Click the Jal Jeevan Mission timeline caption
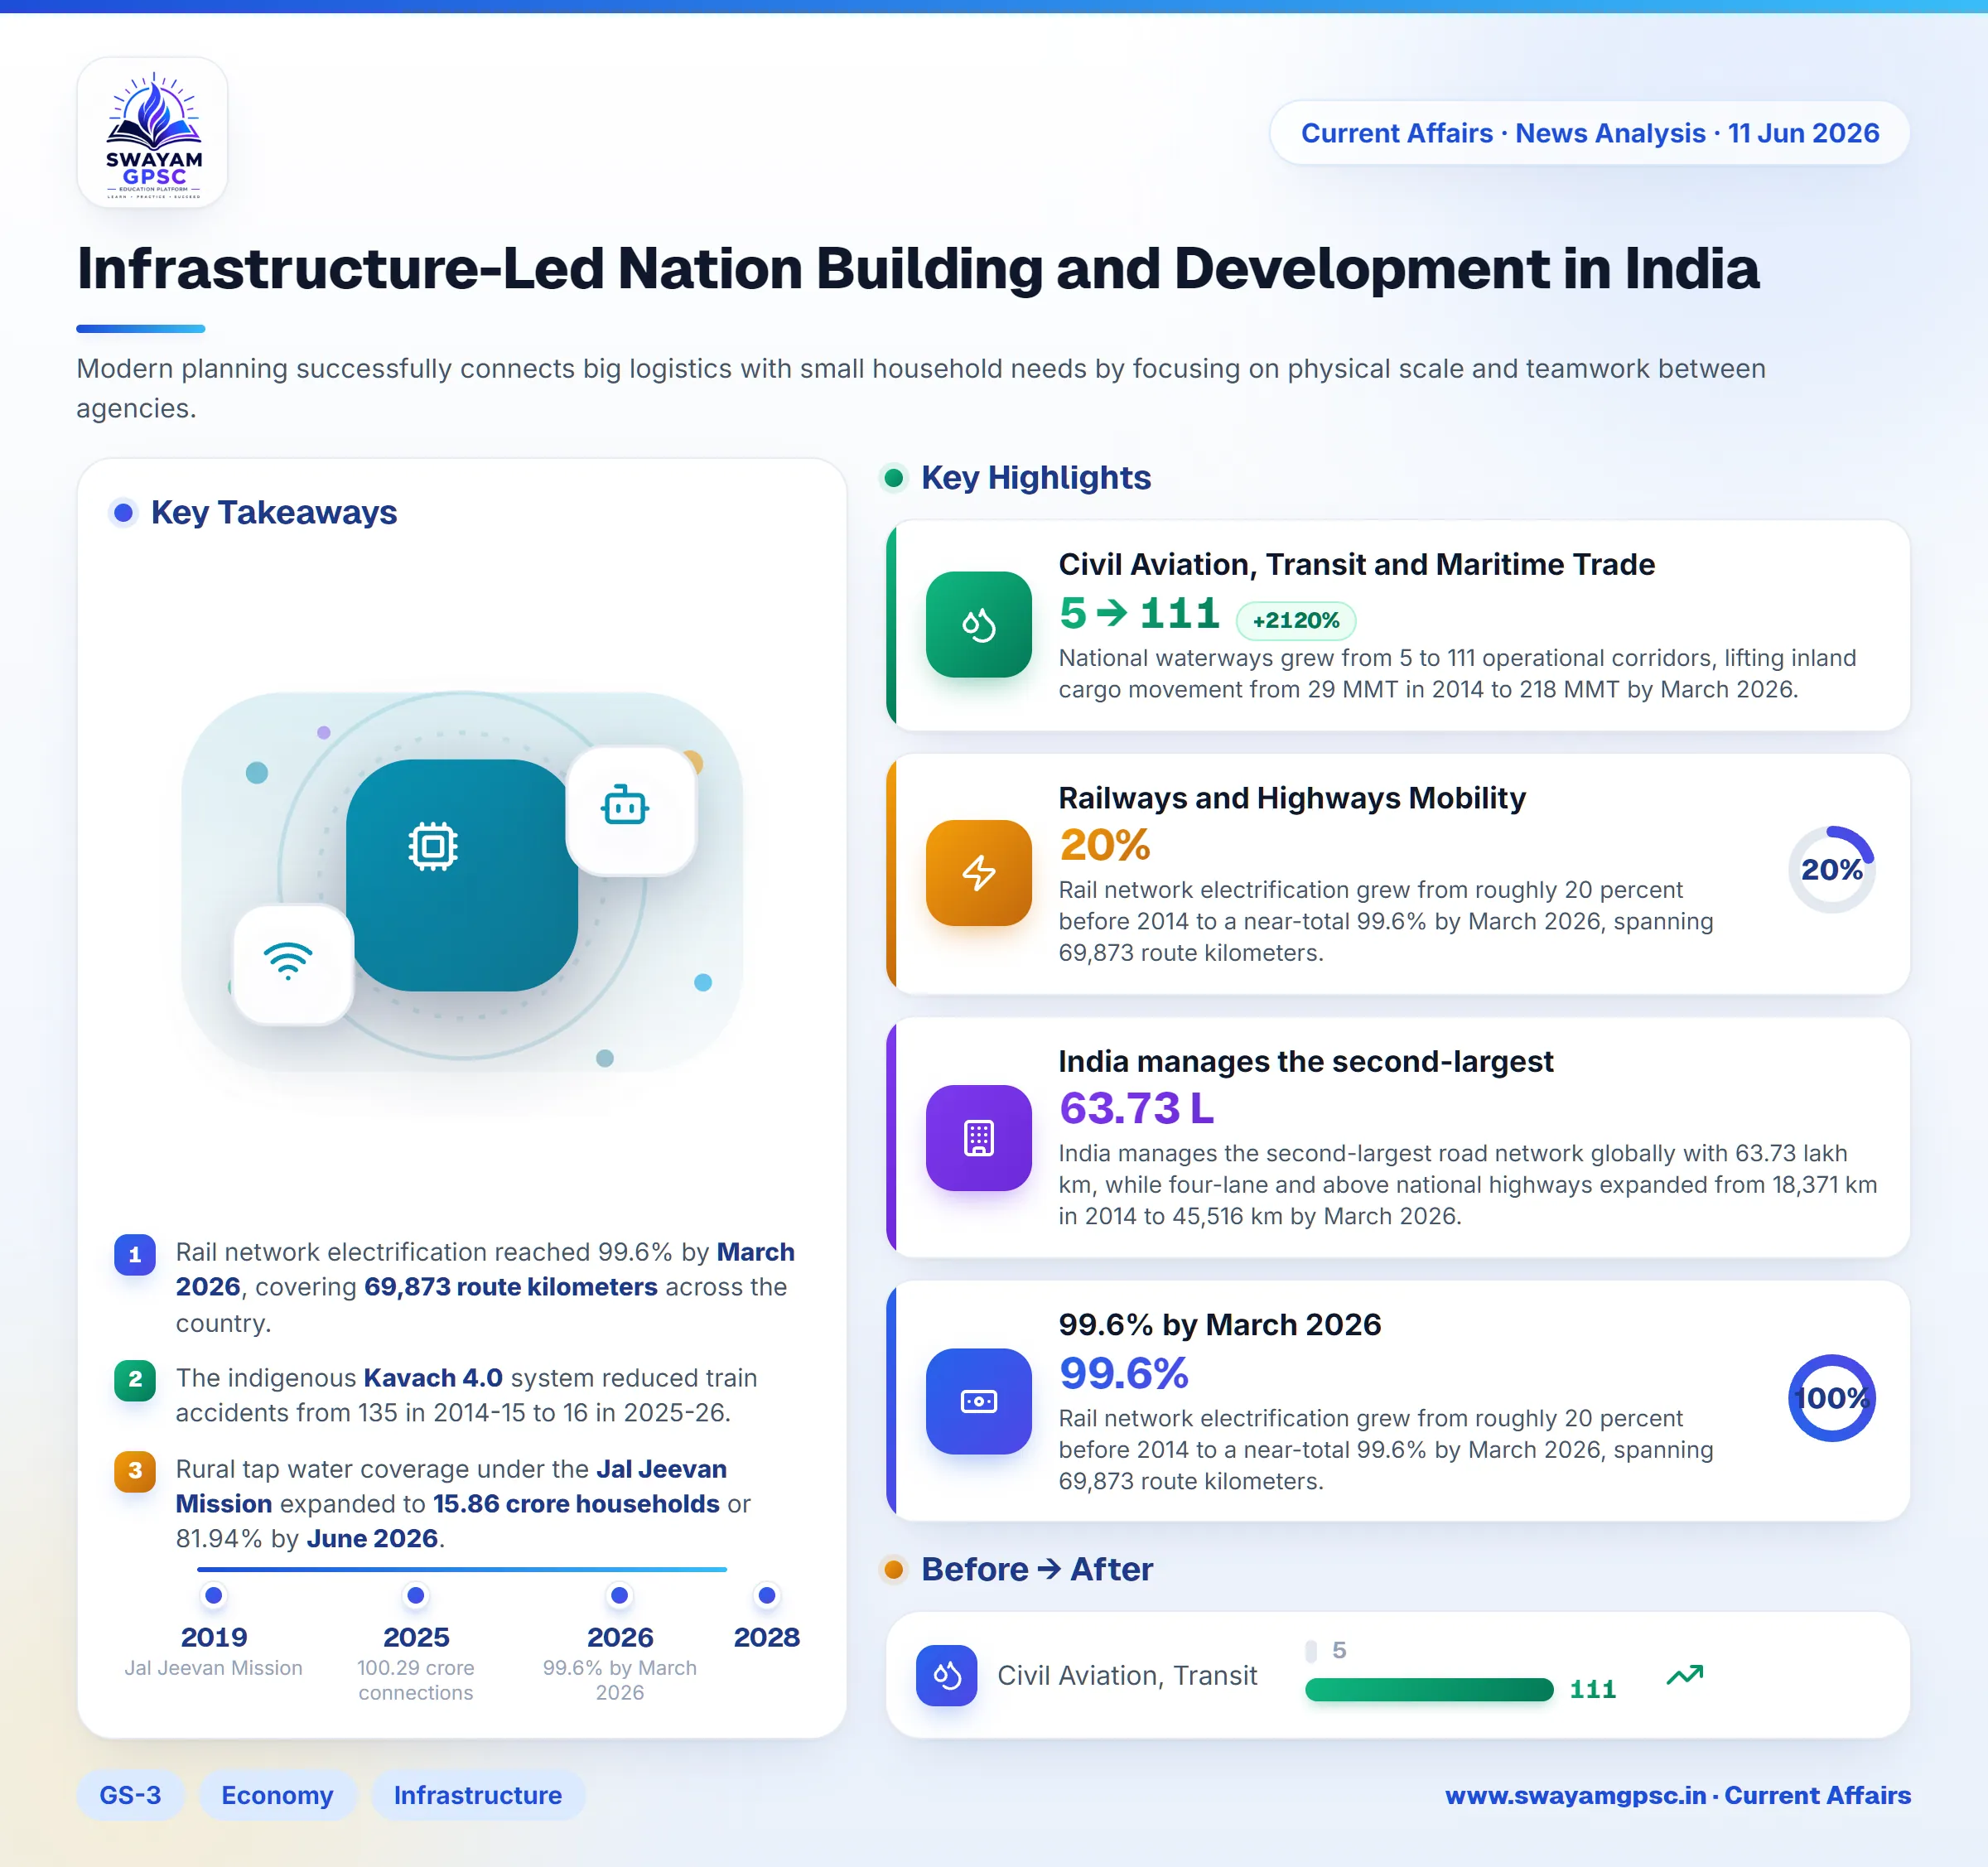 click(x=213, y=1668)
